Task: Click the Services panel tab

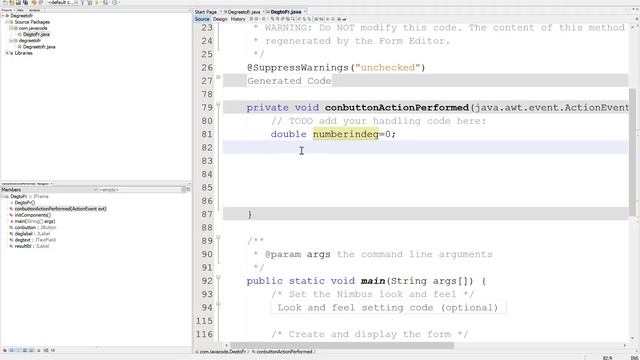Action: (34, 10)
